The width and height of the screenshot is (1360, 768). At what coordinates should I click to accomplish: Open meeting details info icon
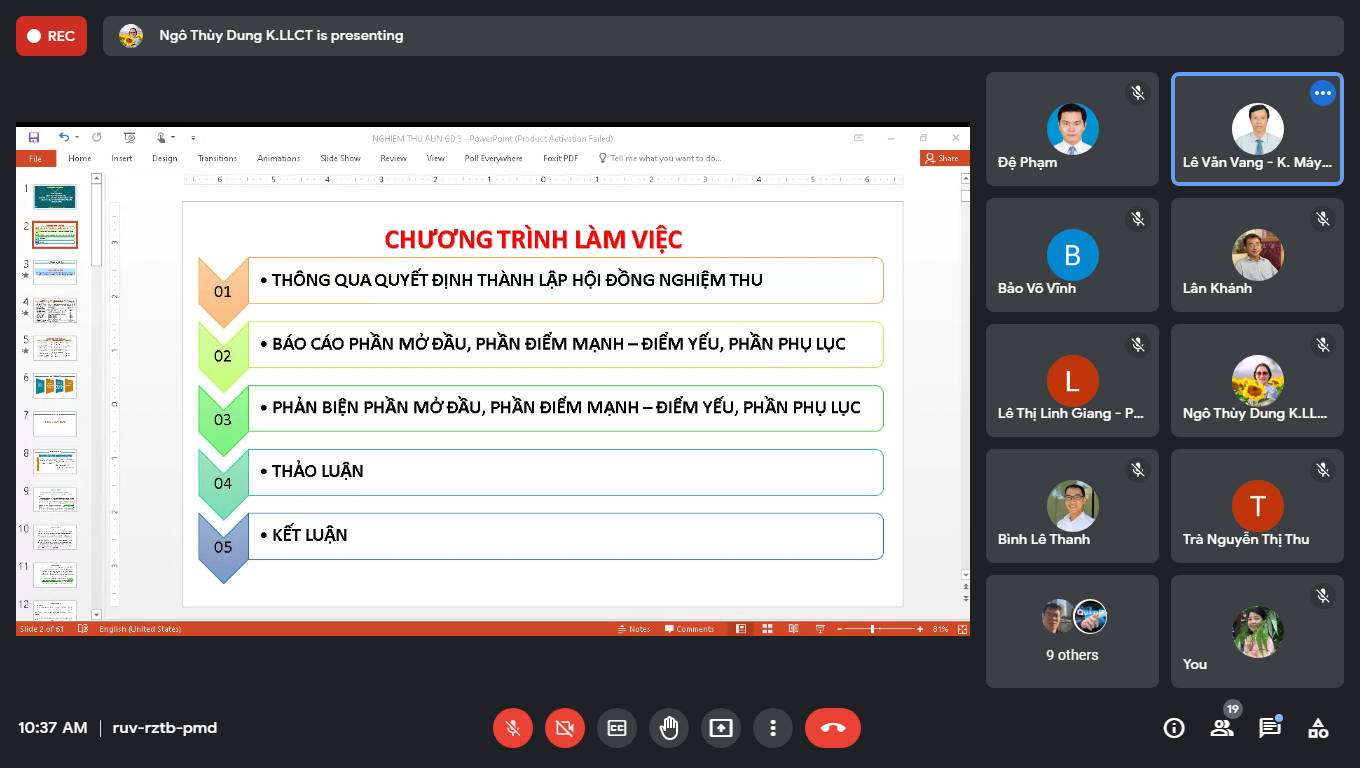1174,728
